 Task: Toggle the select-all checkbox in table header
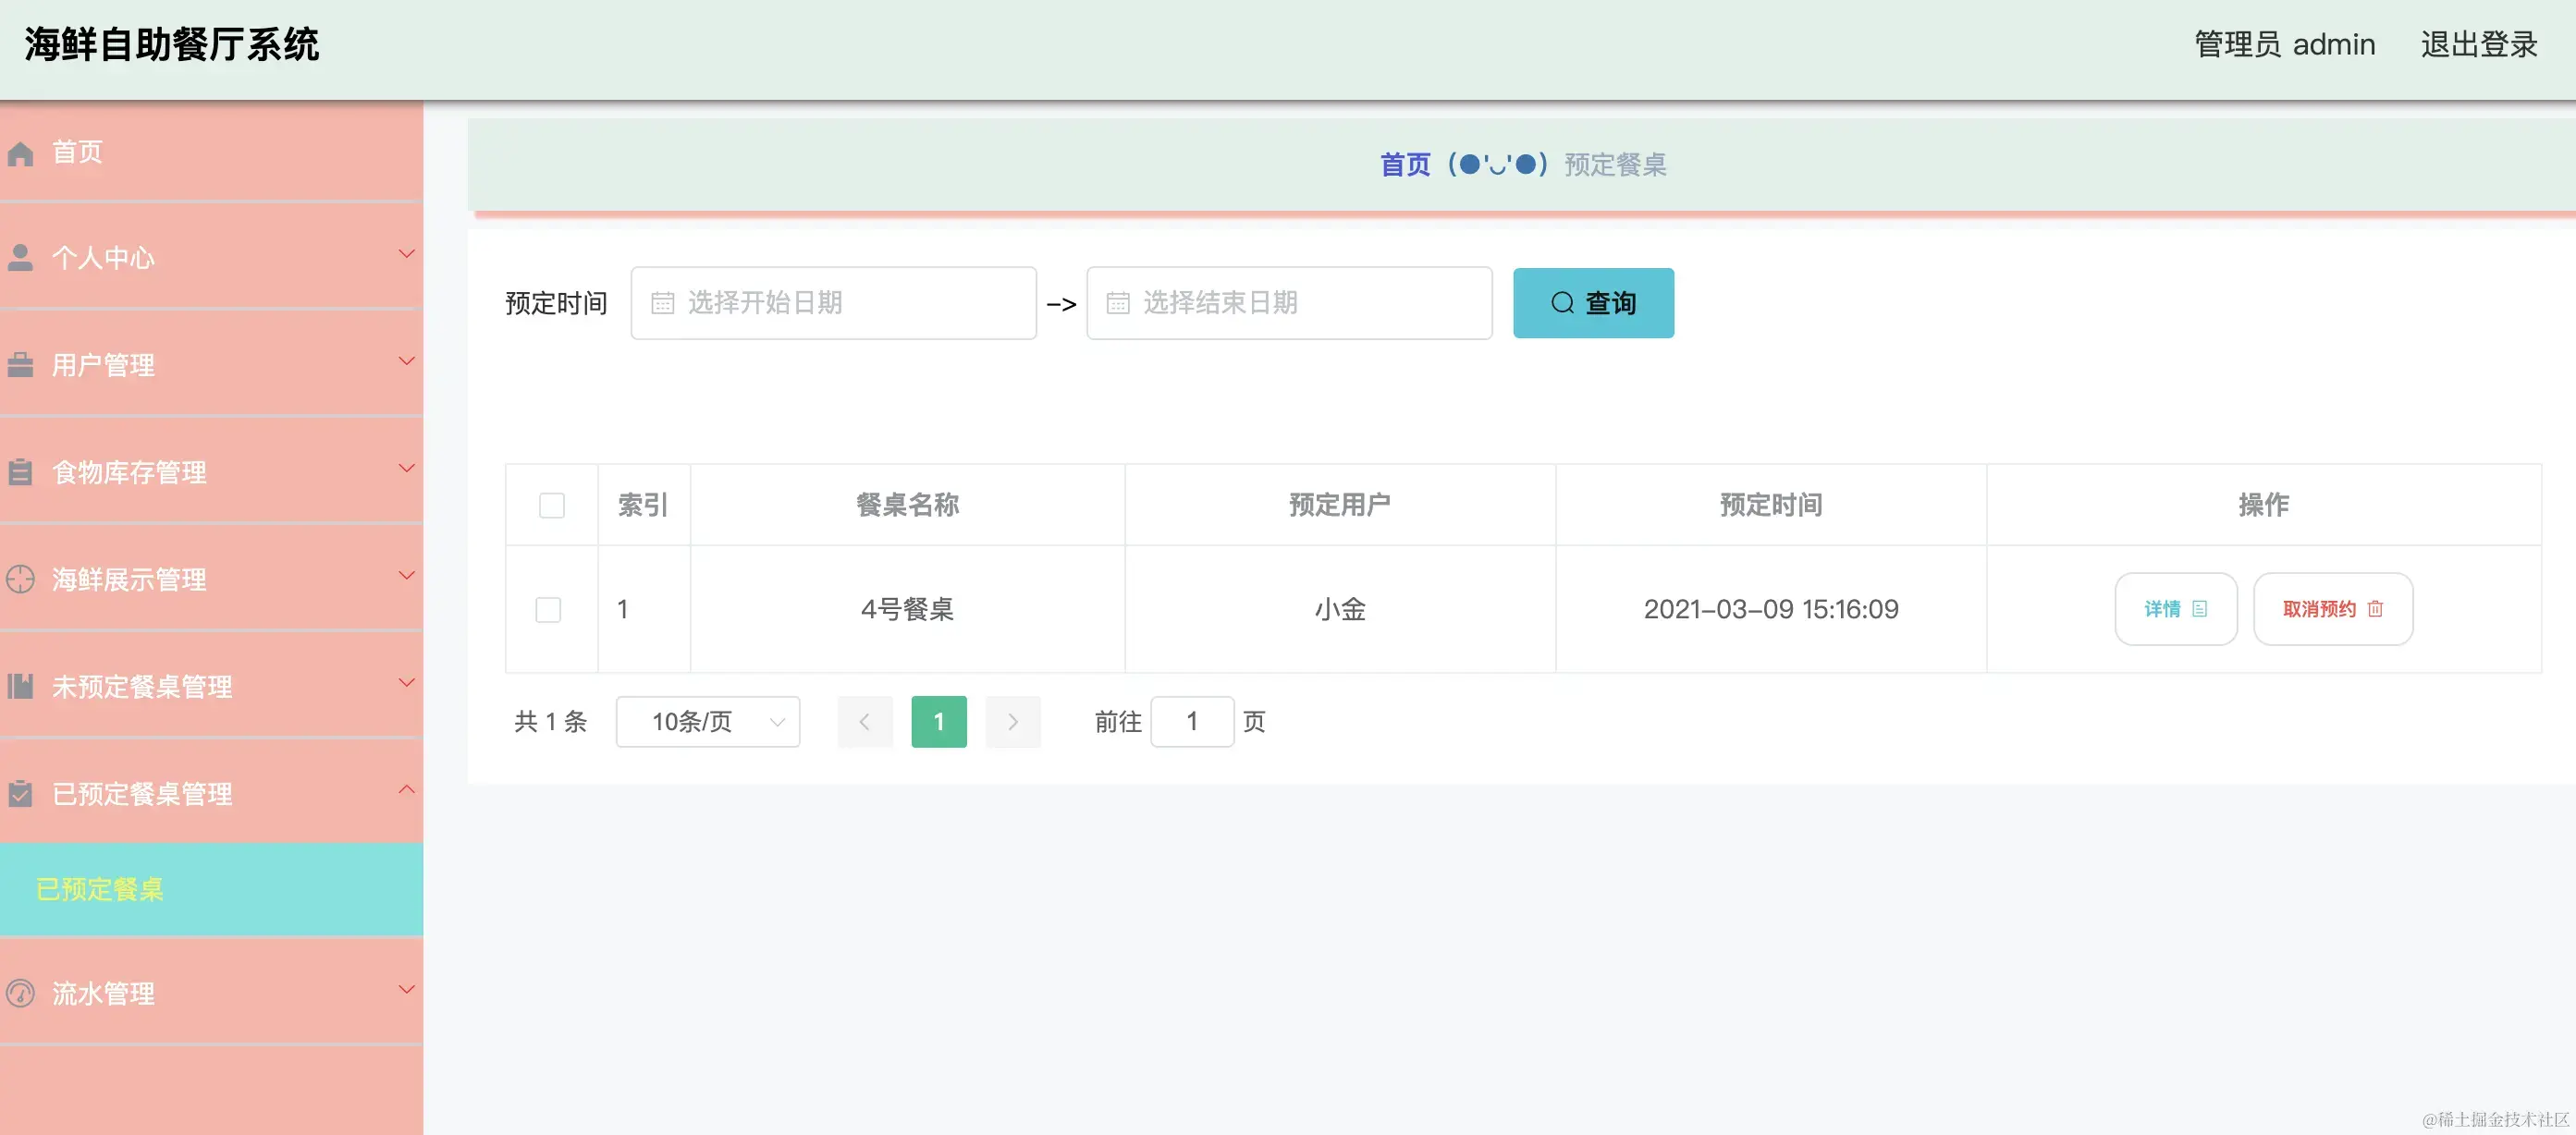551,505
